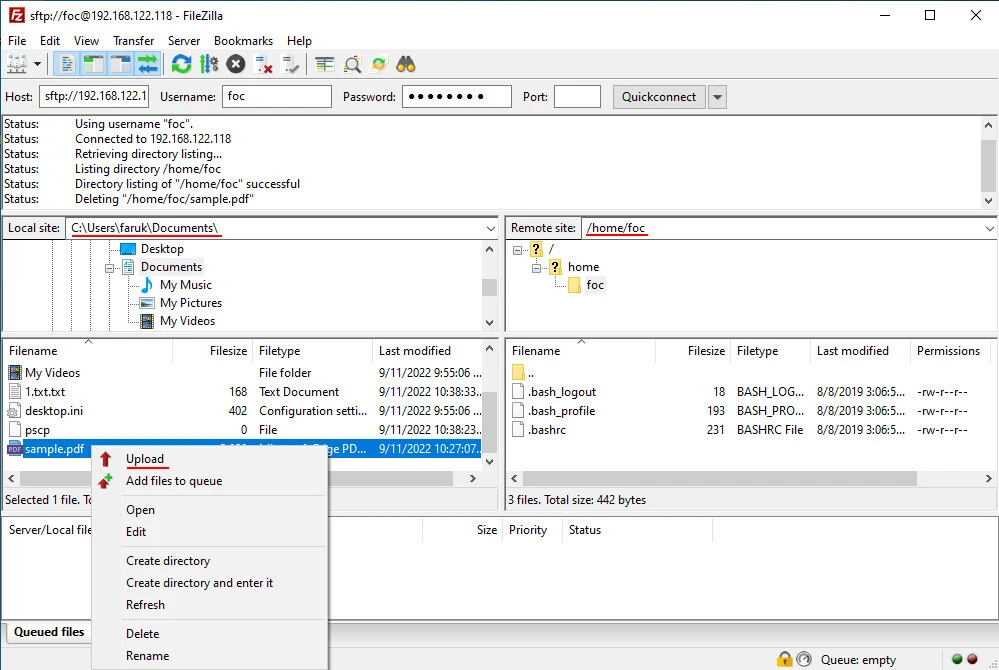Expand the Local site path dropdown
This screenshot has height=670, width=999.
click(490, 228)
